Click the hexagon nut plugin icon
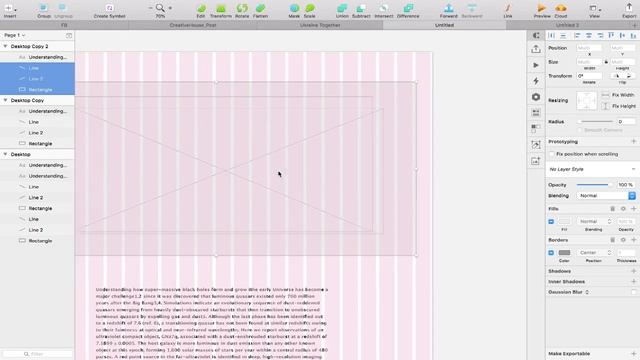The width and height of the screenshot is (640, 360). coord(536,97)
